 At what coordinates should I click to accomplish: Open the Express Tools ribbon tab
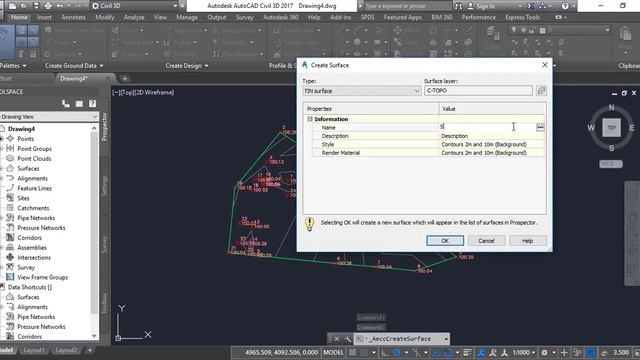coord(522,18)
